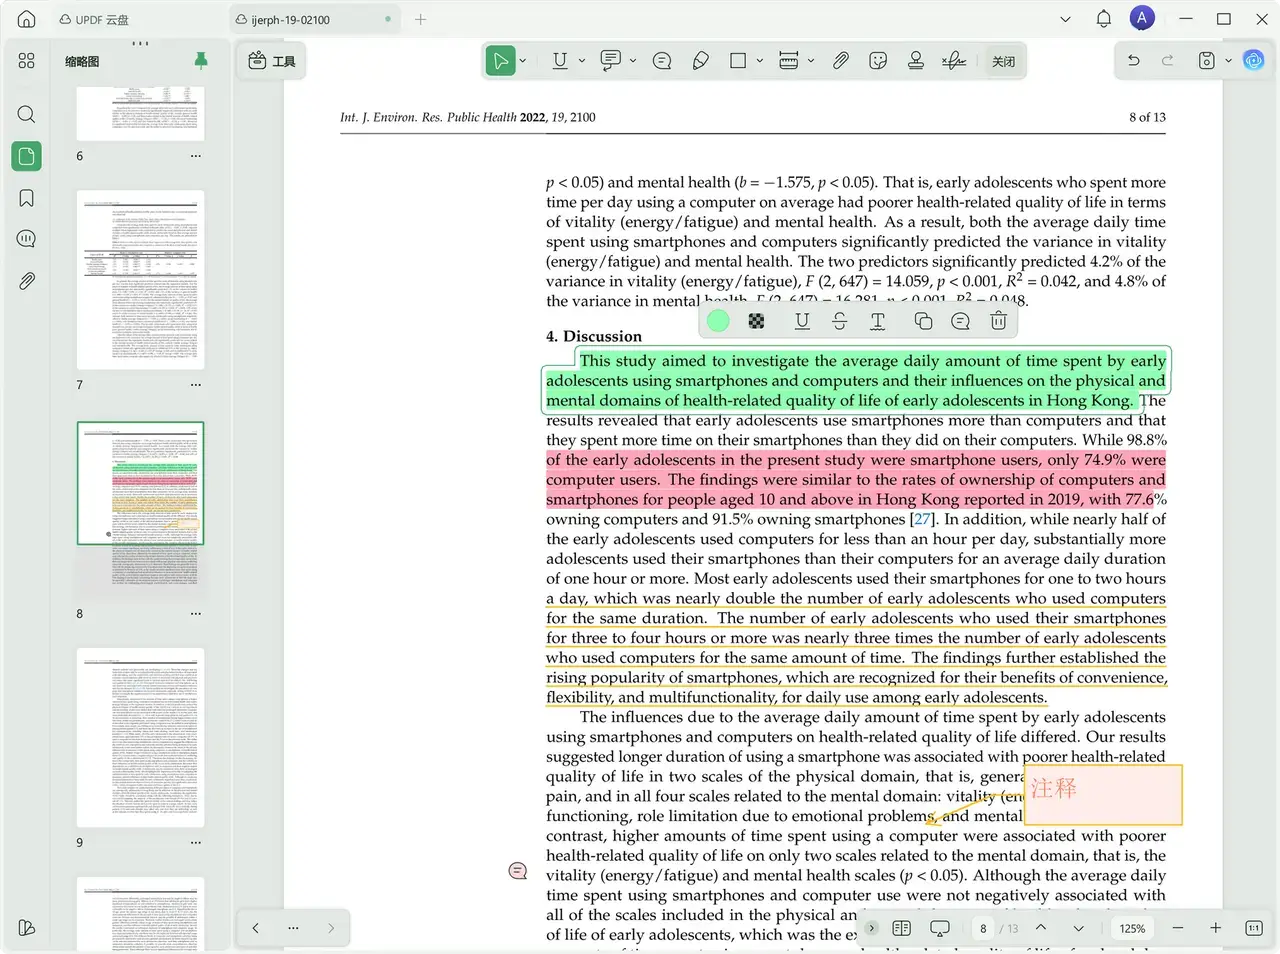Switch highlight to strikethrough style
This screenshot has height=954, width=1280.
click(x=839, y=321)
